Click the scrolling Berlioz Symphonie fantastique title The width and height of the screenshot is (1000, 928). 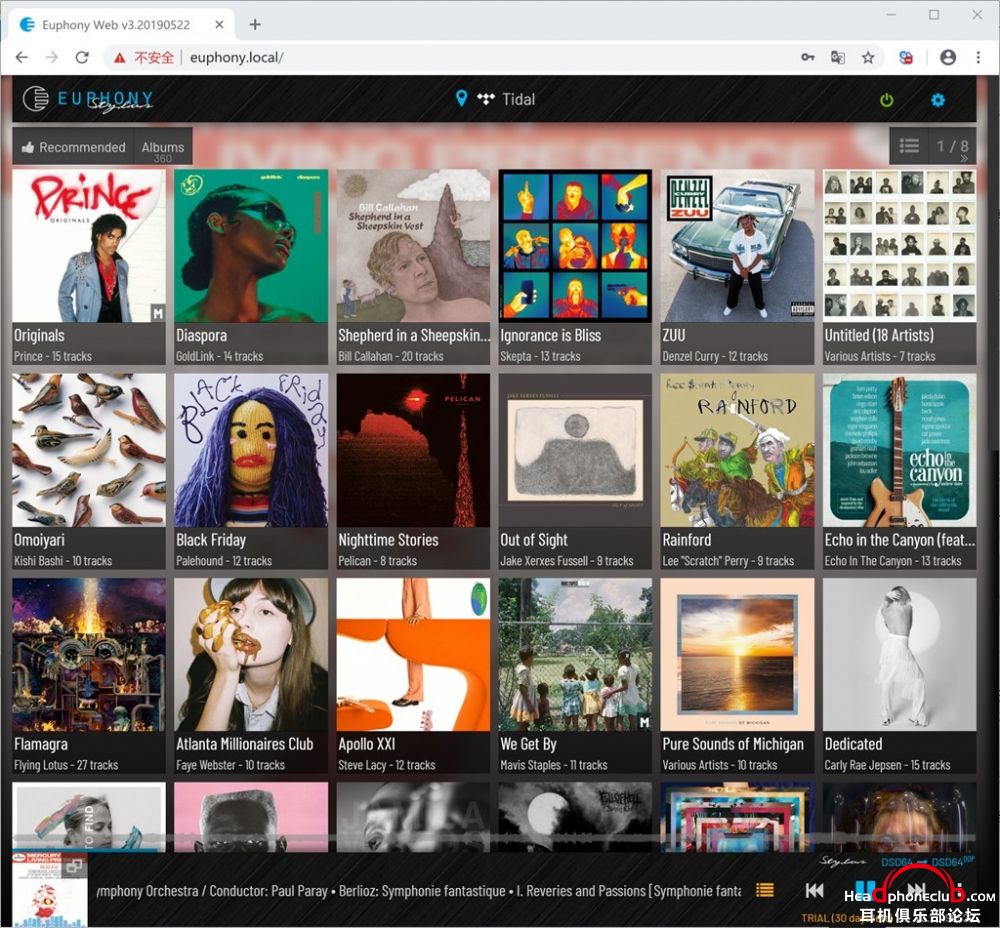(x=418, y=891)
